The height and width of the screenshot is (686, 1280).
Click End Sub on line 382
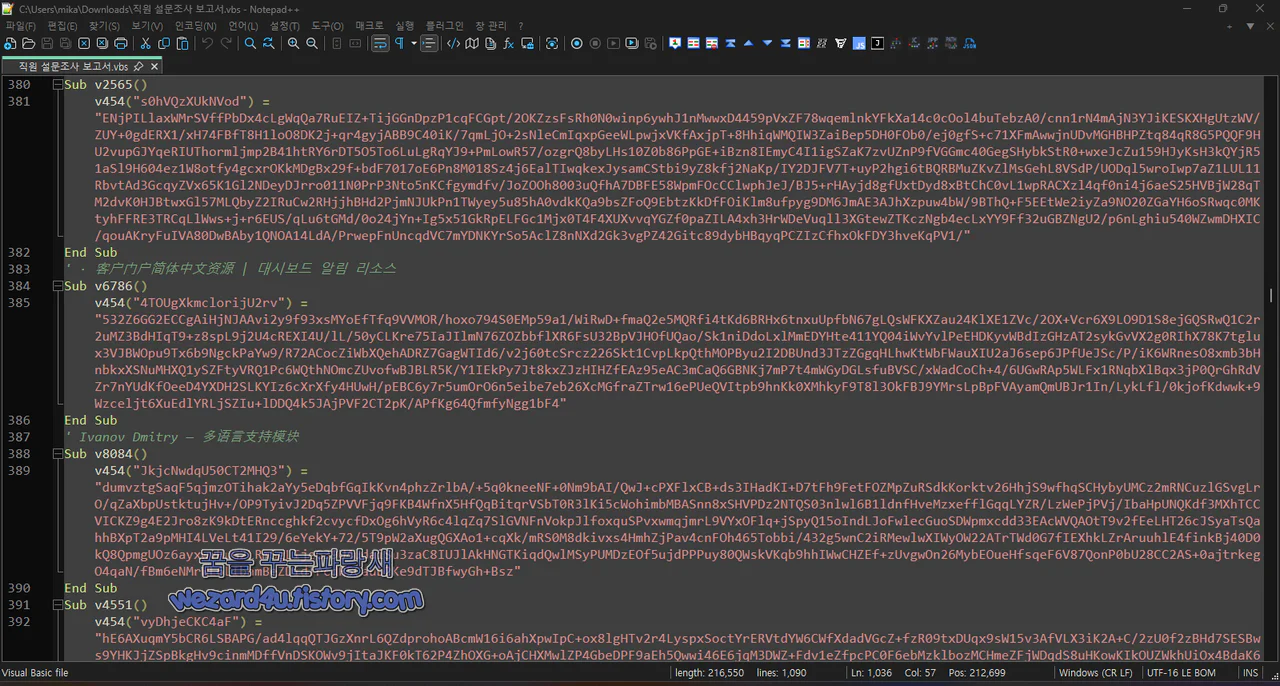click(91, 253)
